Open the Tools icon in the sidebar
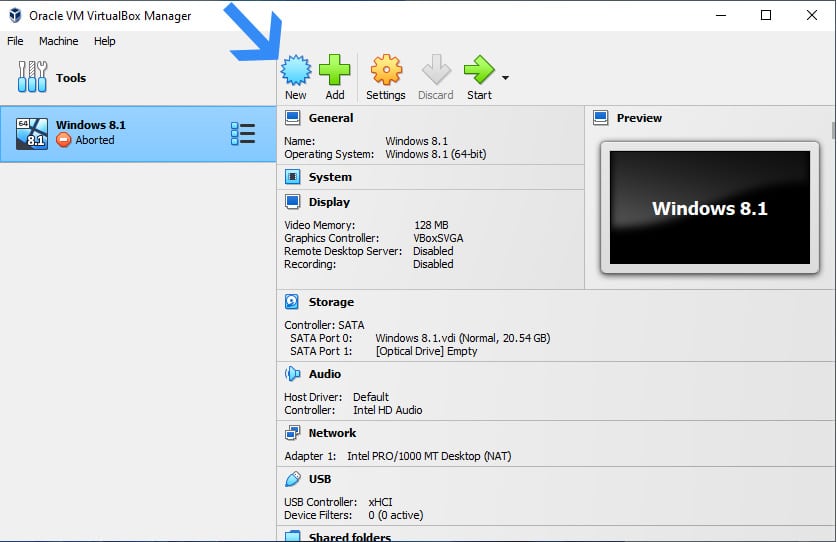The height and width of the screenshot is (542, 837). 32,77
